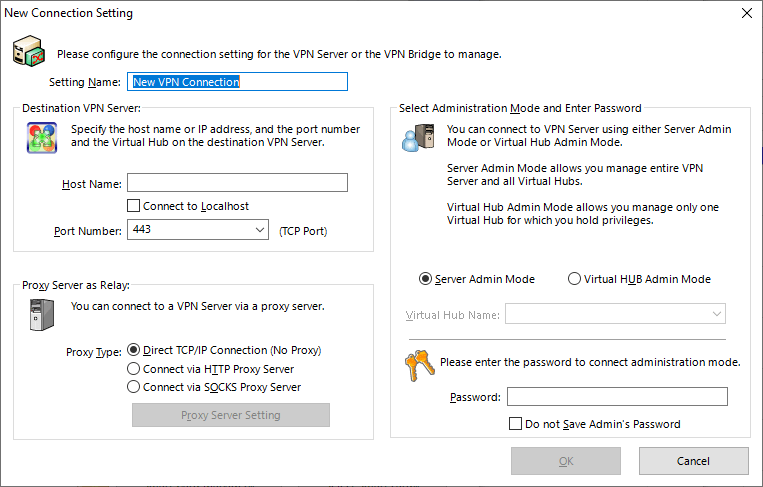The image size is (763, 487).
Task: Enable the Connect to Localhost checkbox
Action: [134, 206]
